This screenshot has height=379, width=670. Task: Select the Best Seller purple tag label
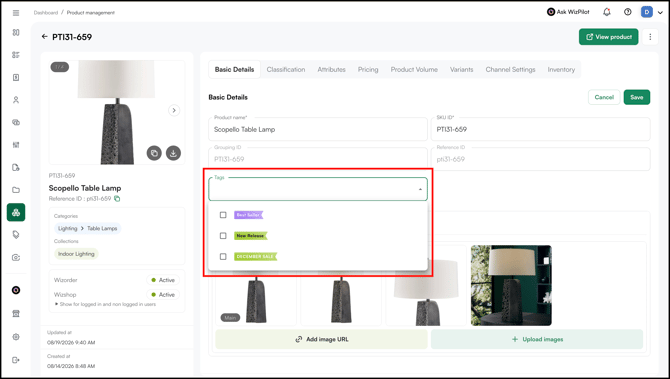(248, 215)
